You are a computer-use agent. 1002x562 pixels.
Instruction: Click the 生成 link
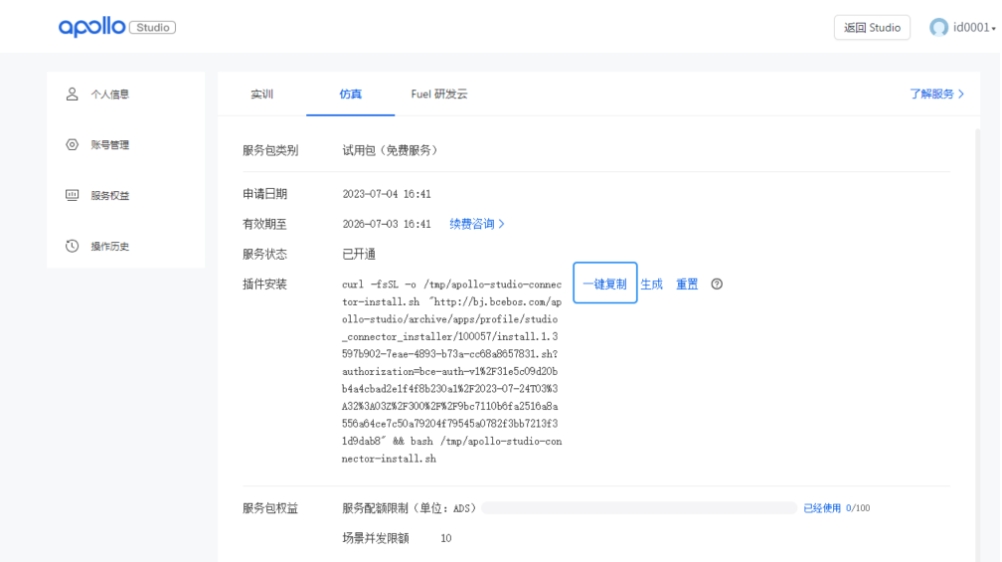coord(651,284)
